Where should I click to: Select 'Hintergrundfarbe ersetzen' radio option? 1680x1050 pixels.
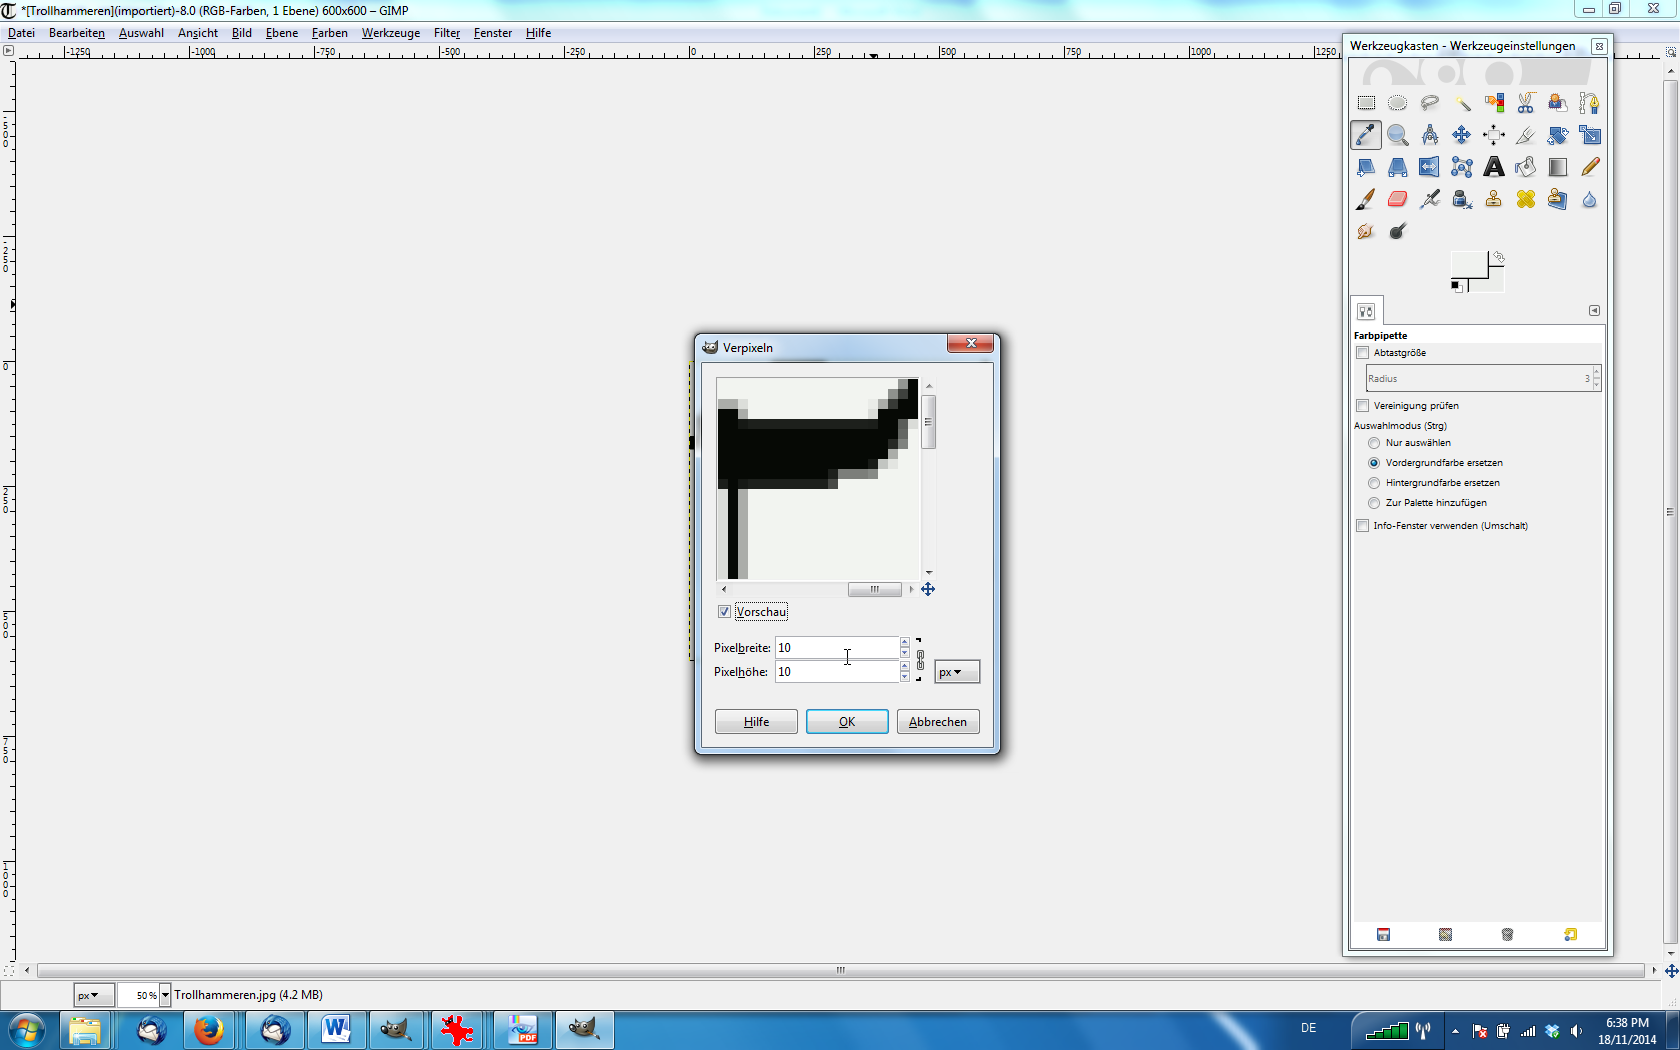tap(1374, 483)
